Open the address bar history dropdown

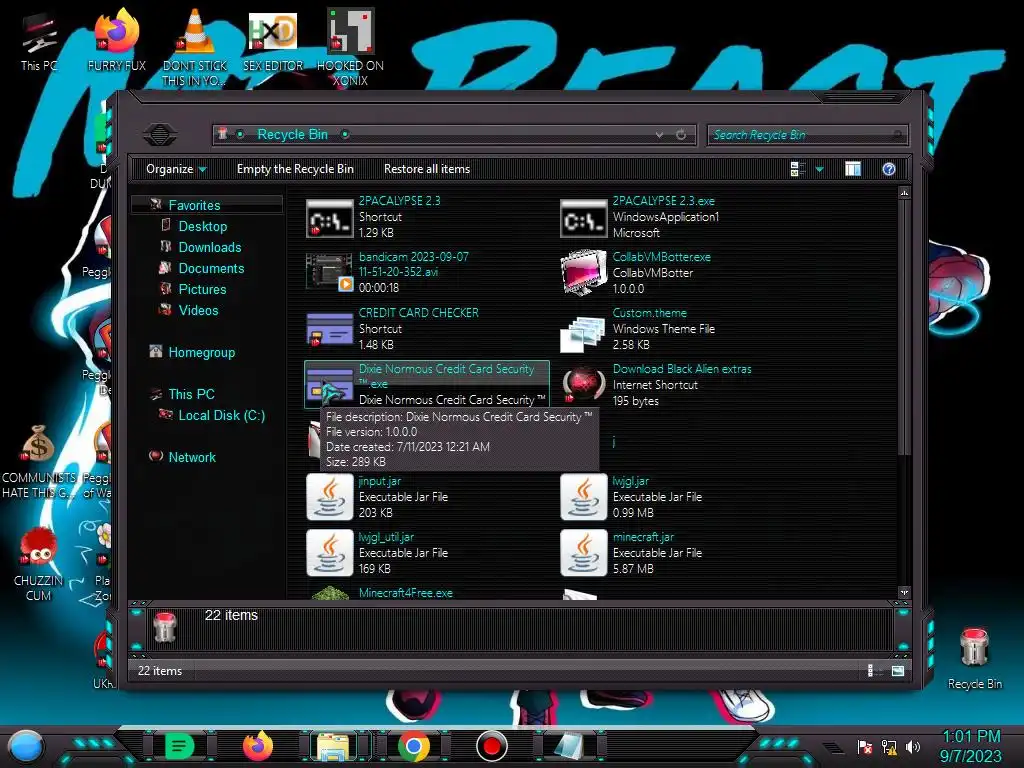[x=659, y=135]
